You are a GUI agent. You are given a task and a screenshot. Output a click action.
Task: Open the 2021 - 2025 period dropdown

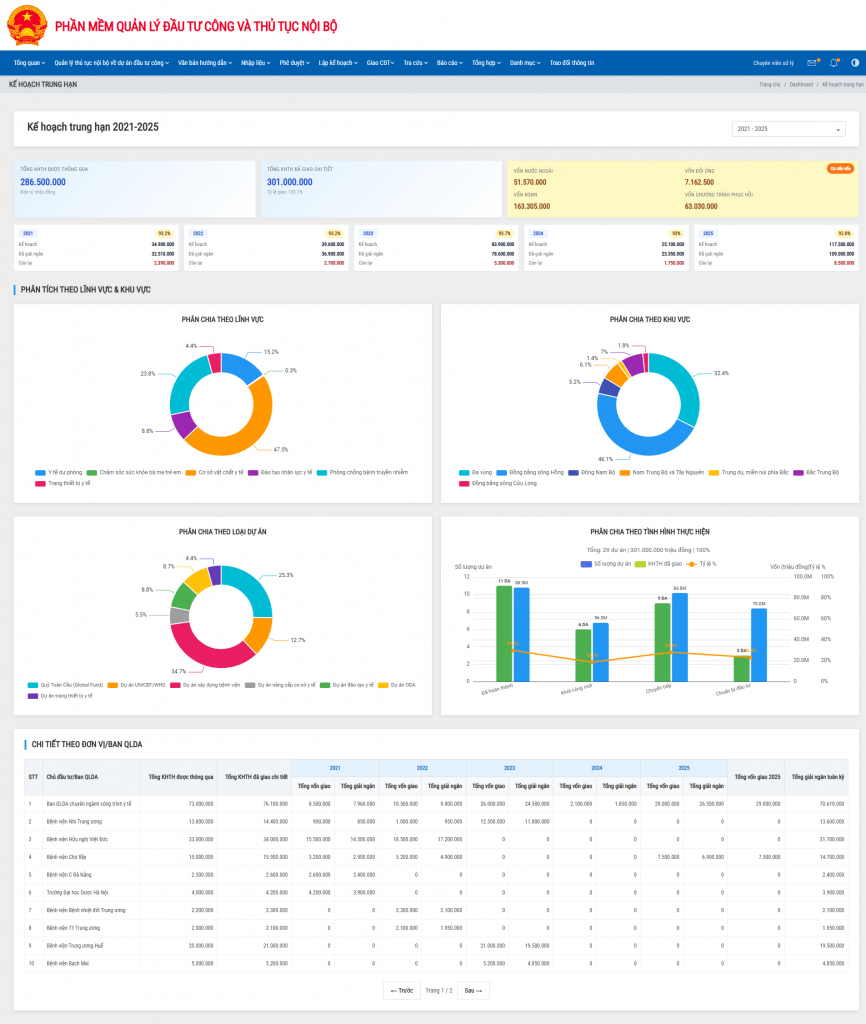pos(789,129)
